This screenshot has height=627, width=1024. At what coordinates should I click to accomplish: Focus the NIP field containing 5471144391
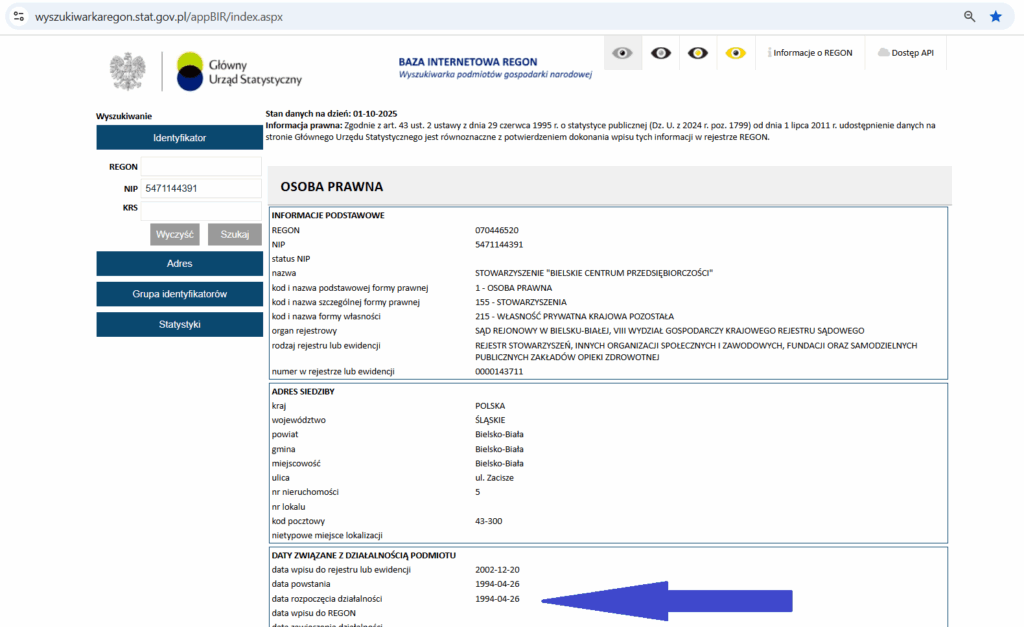201,188
